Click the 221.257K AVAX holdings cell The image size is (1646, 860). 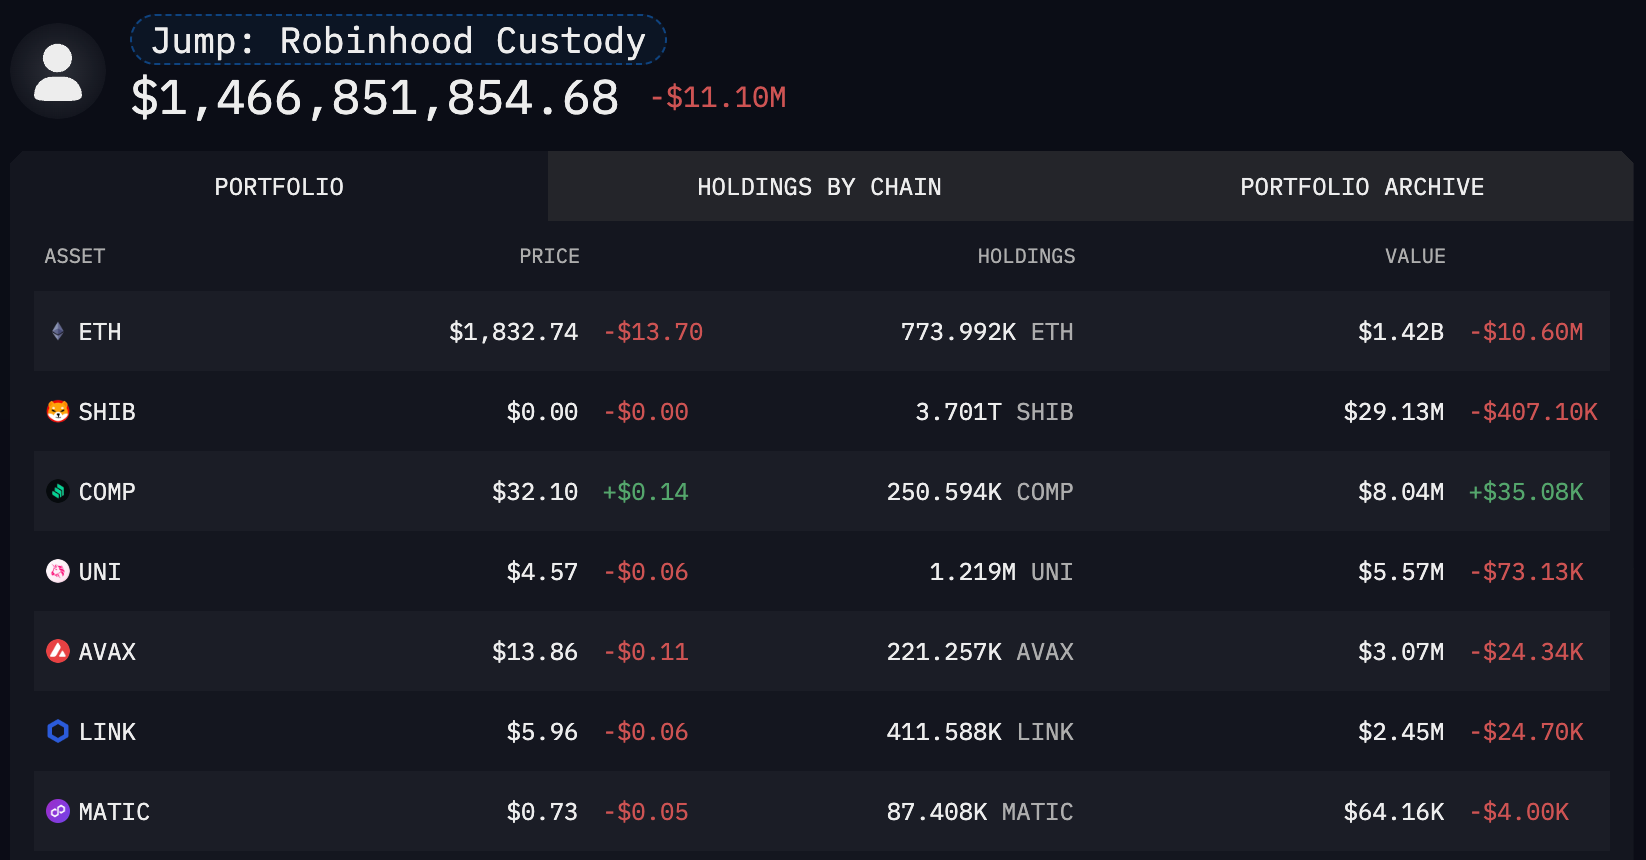[x=980, y=652]
